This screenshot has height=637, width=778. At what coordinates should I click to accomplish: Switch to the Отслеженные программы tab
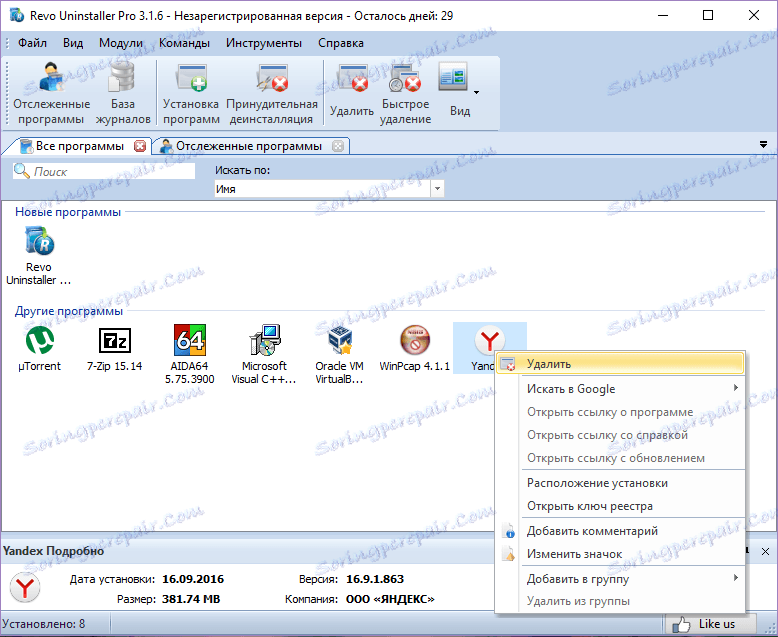pyautogui.click(x=248, y=146)
